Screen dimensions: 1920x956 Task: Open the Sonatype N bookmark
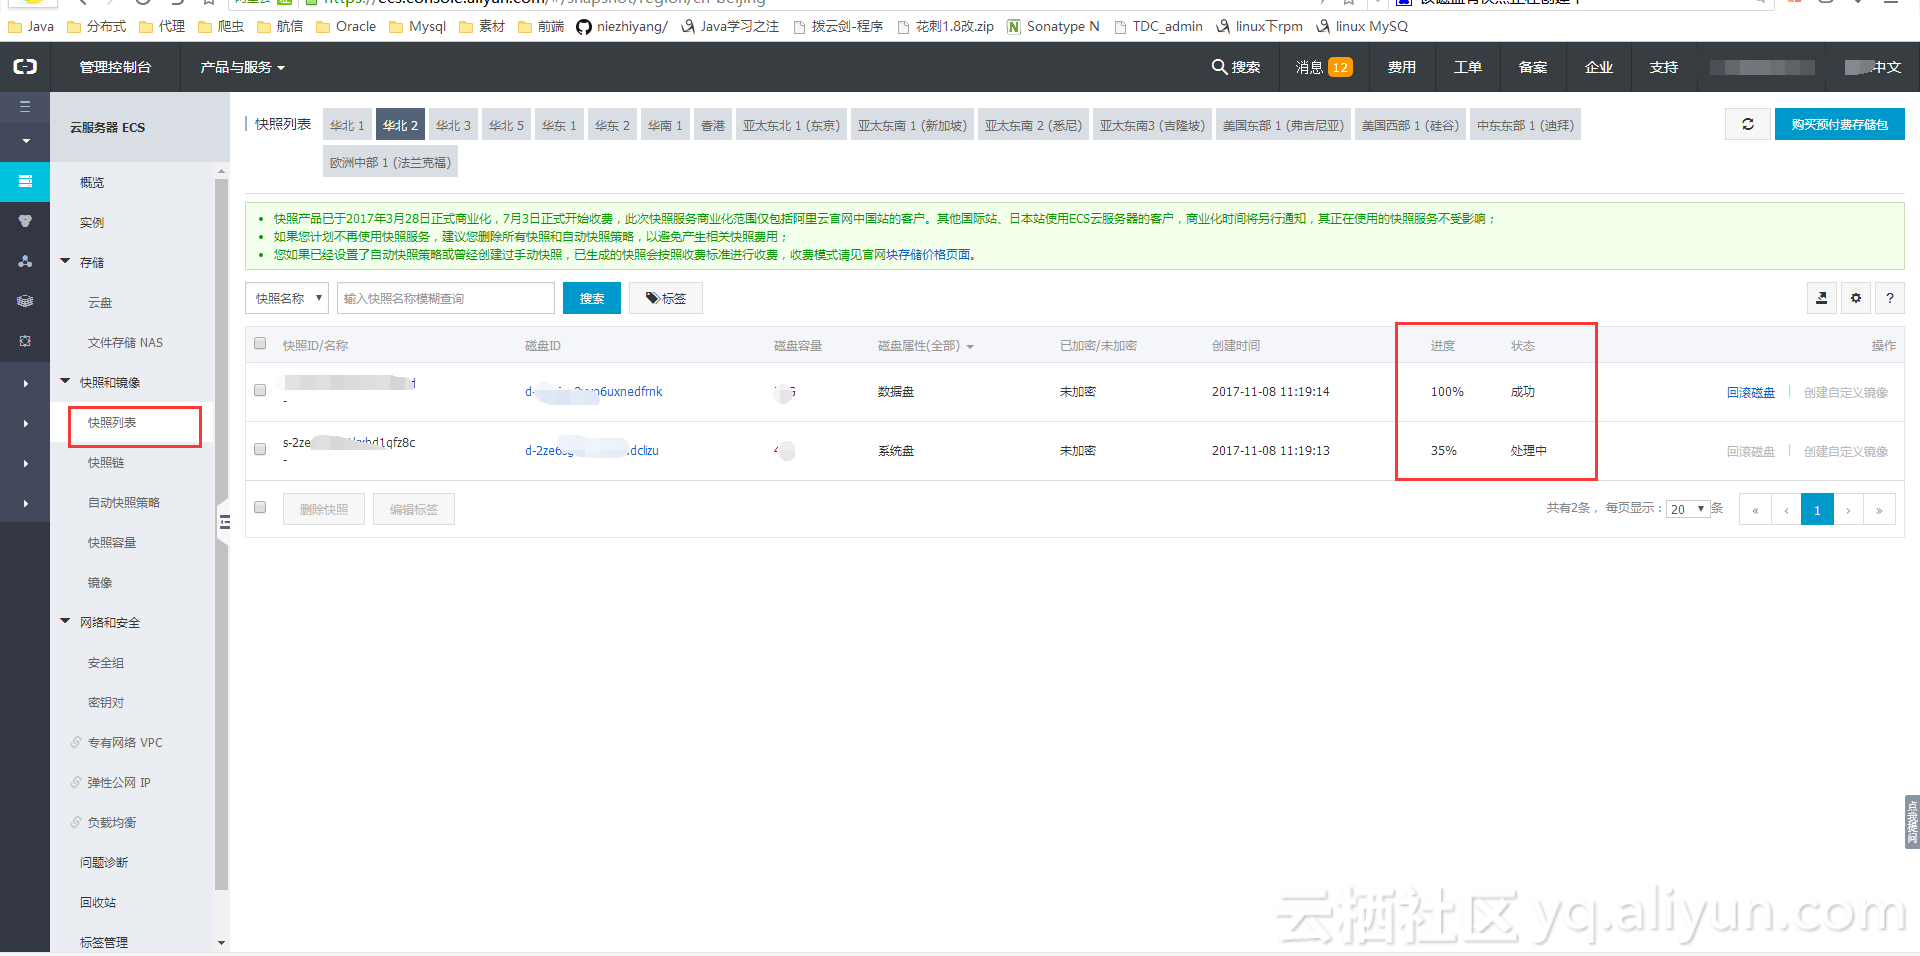coord(1053,26)
